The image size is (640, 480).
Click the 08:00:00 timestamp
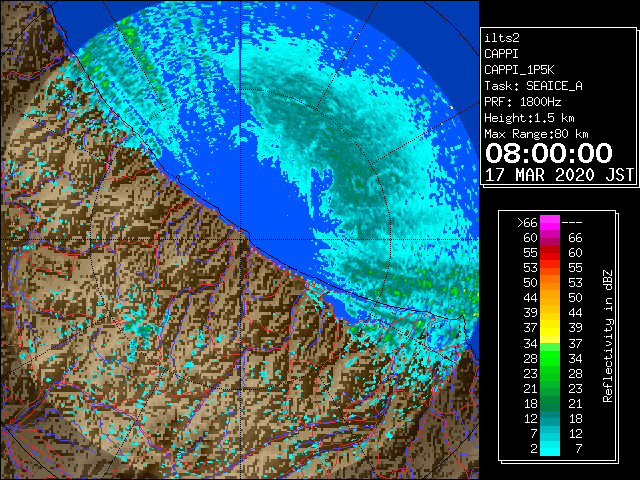click(x=549, y=153)
